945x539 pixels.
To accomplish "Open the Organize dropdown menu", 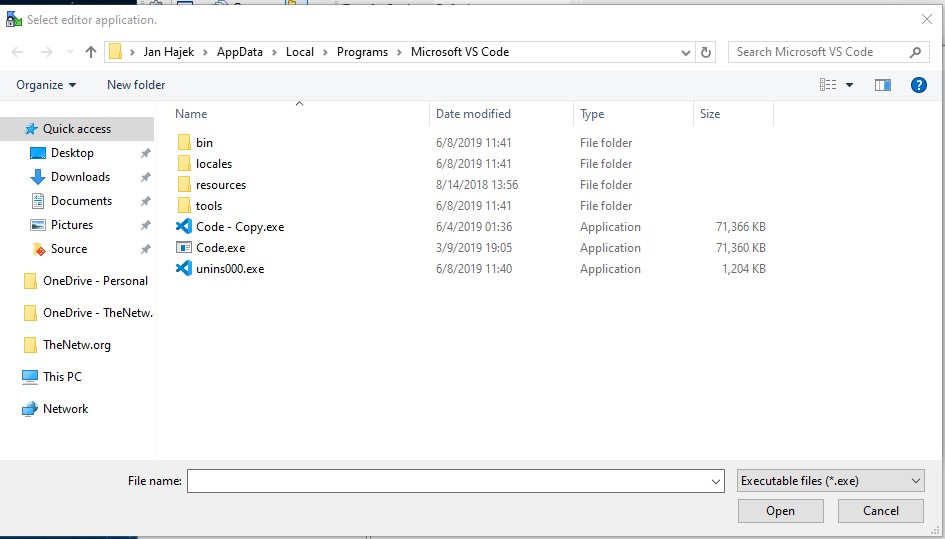I will (x=46, y=85).
